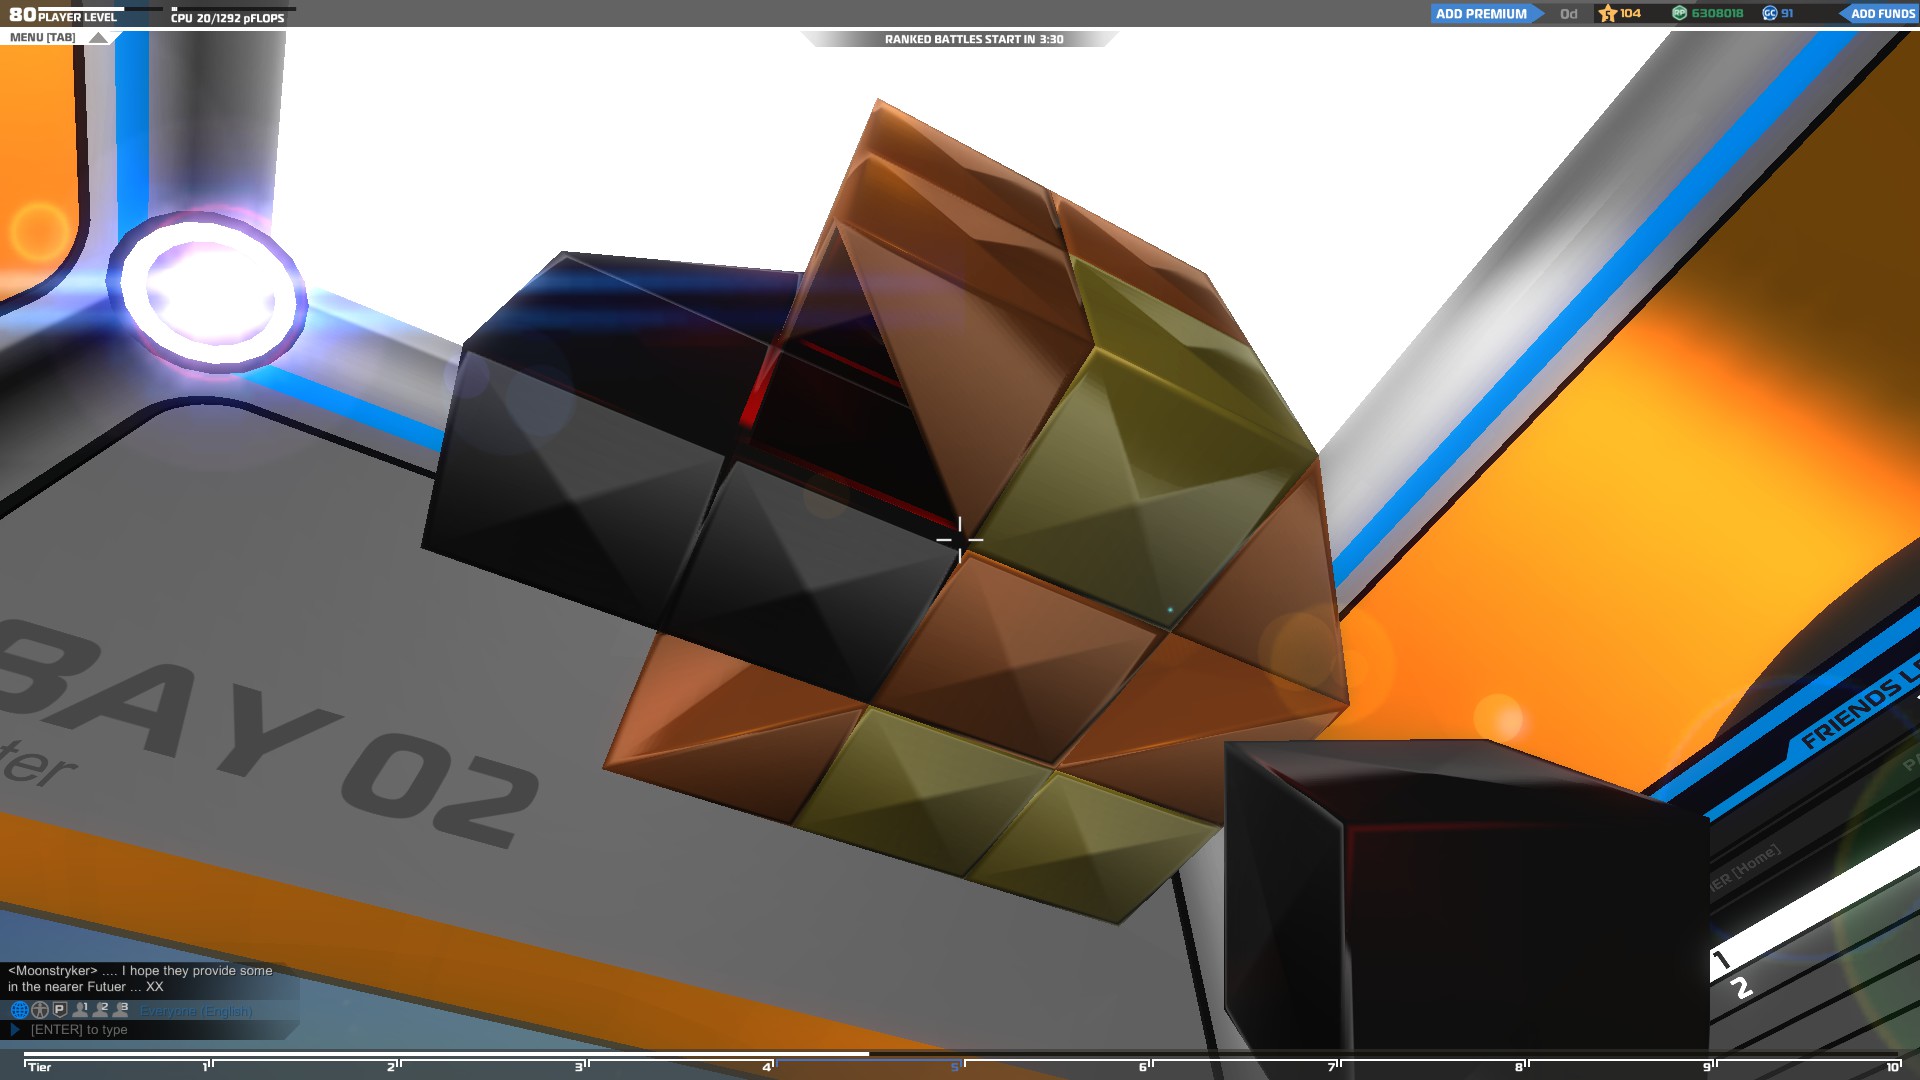Select custom chat channel 3
The height and width of the screenshot is (1080, 1920).
(121, 1010)
